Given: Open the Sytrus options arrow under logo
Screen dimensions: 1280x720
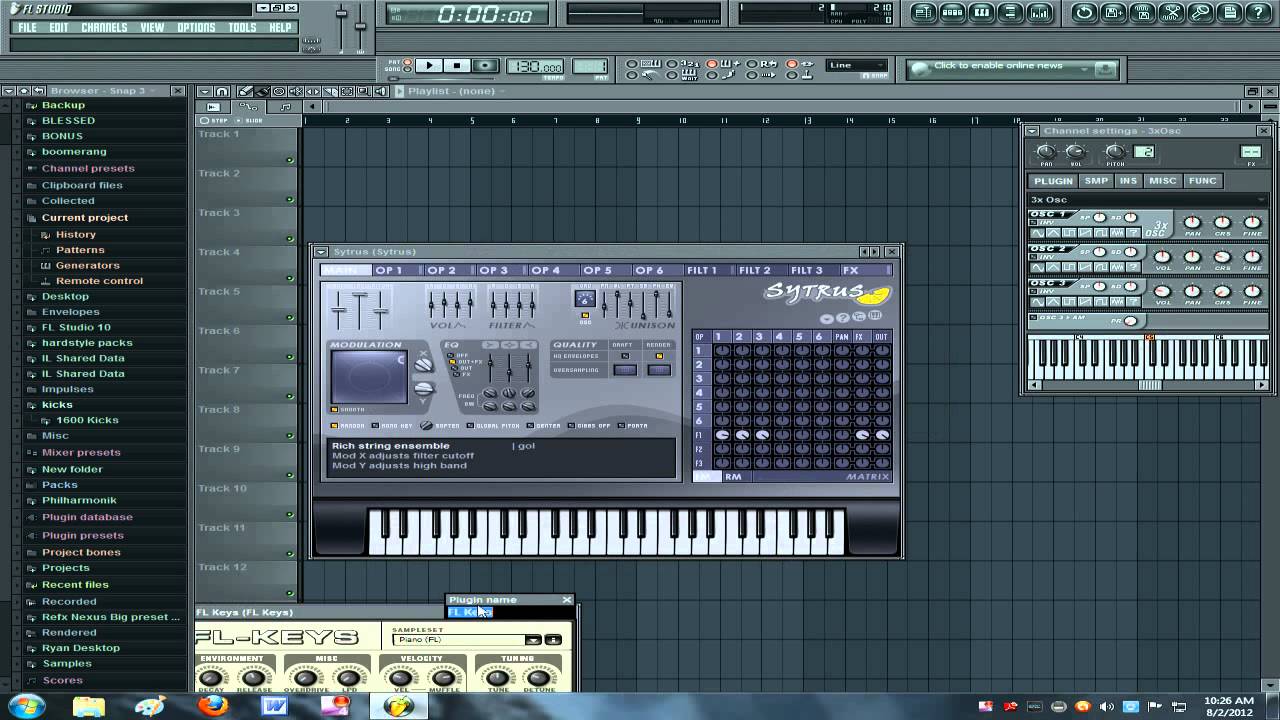Looking at the screenshot, I should click(x=827, y=319).
